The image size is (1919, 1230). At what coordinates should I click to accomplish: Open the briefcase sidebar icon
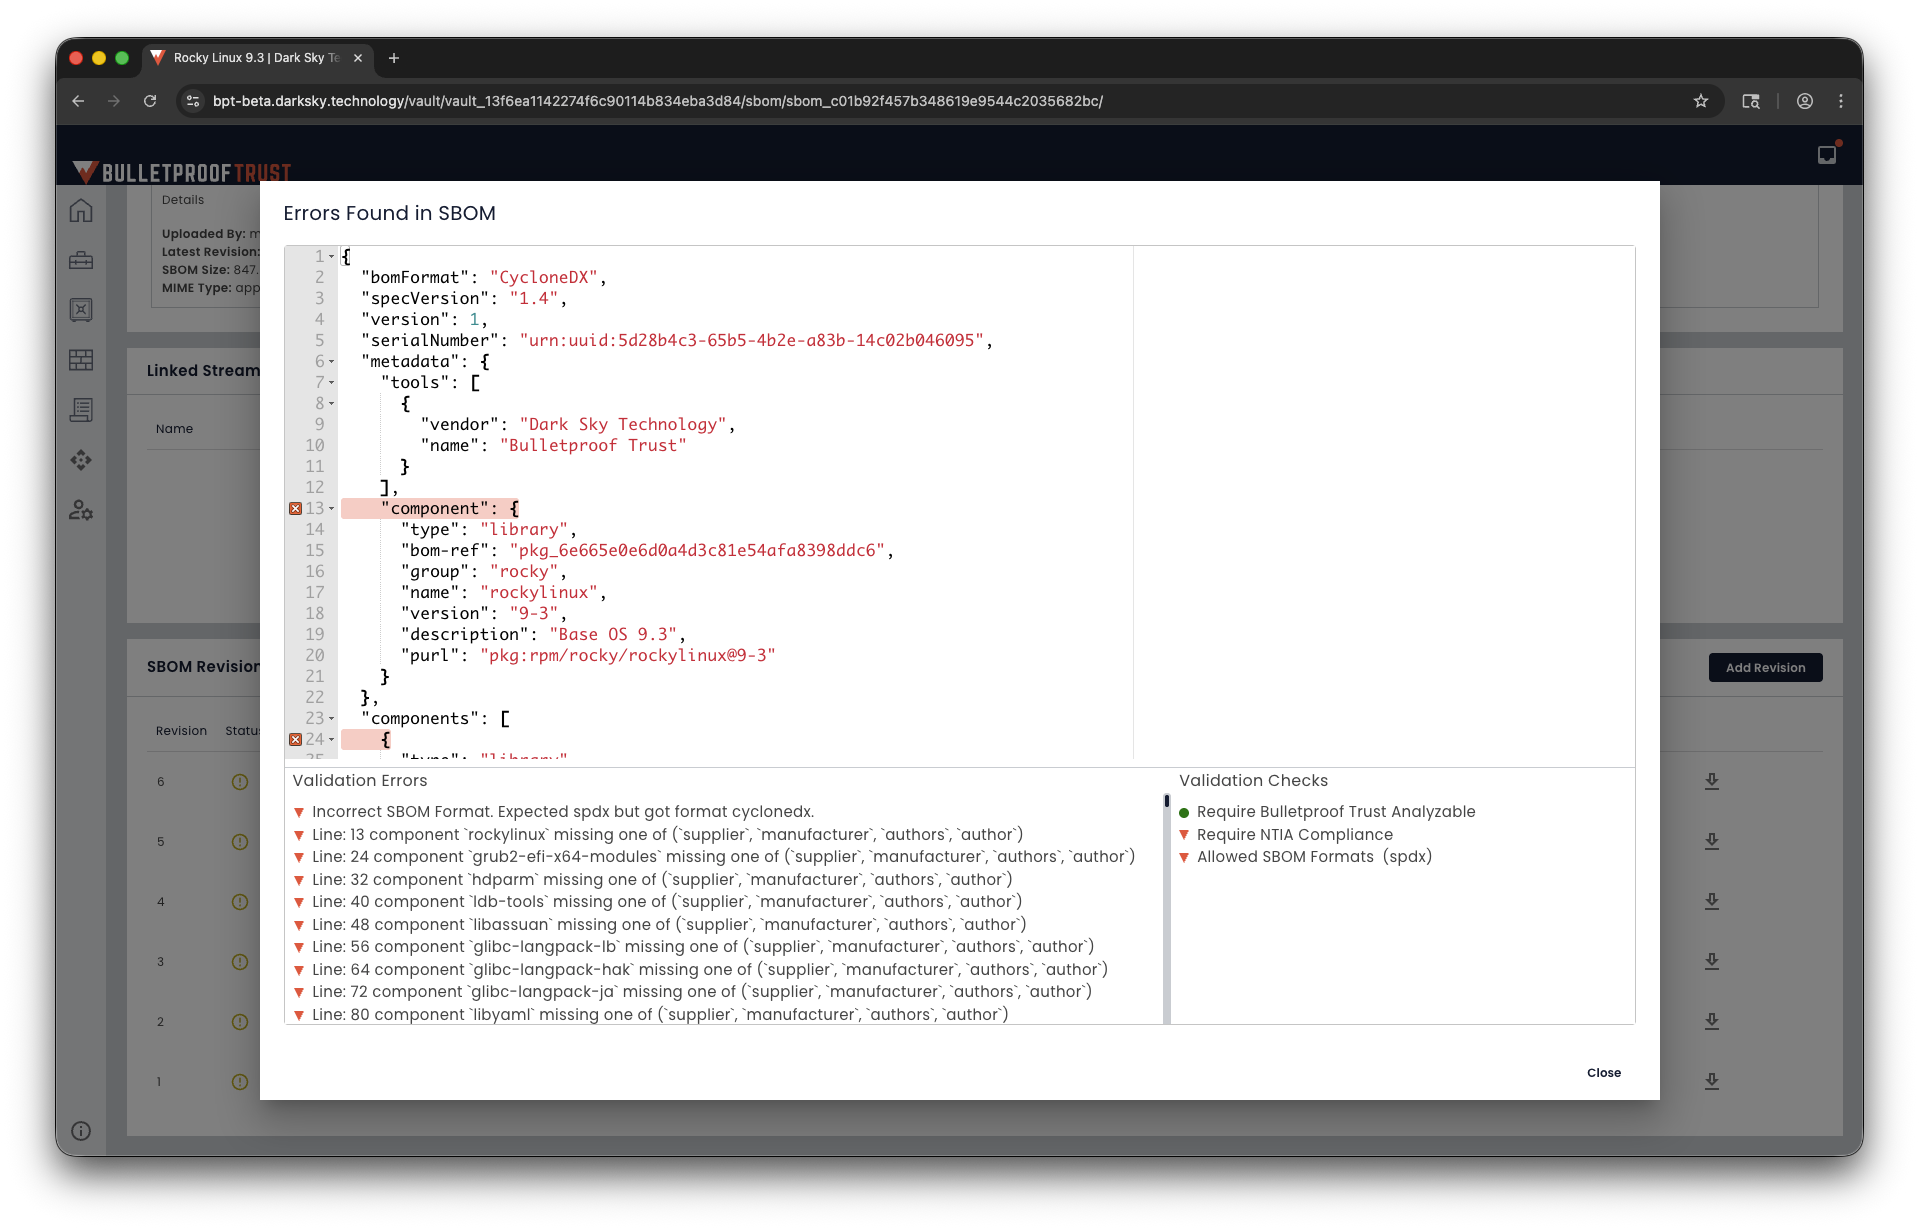click(81, 260)
